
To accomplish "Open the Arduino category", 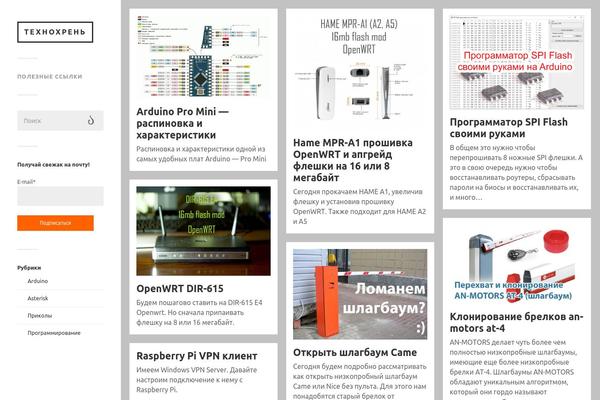I will [38, 281].
